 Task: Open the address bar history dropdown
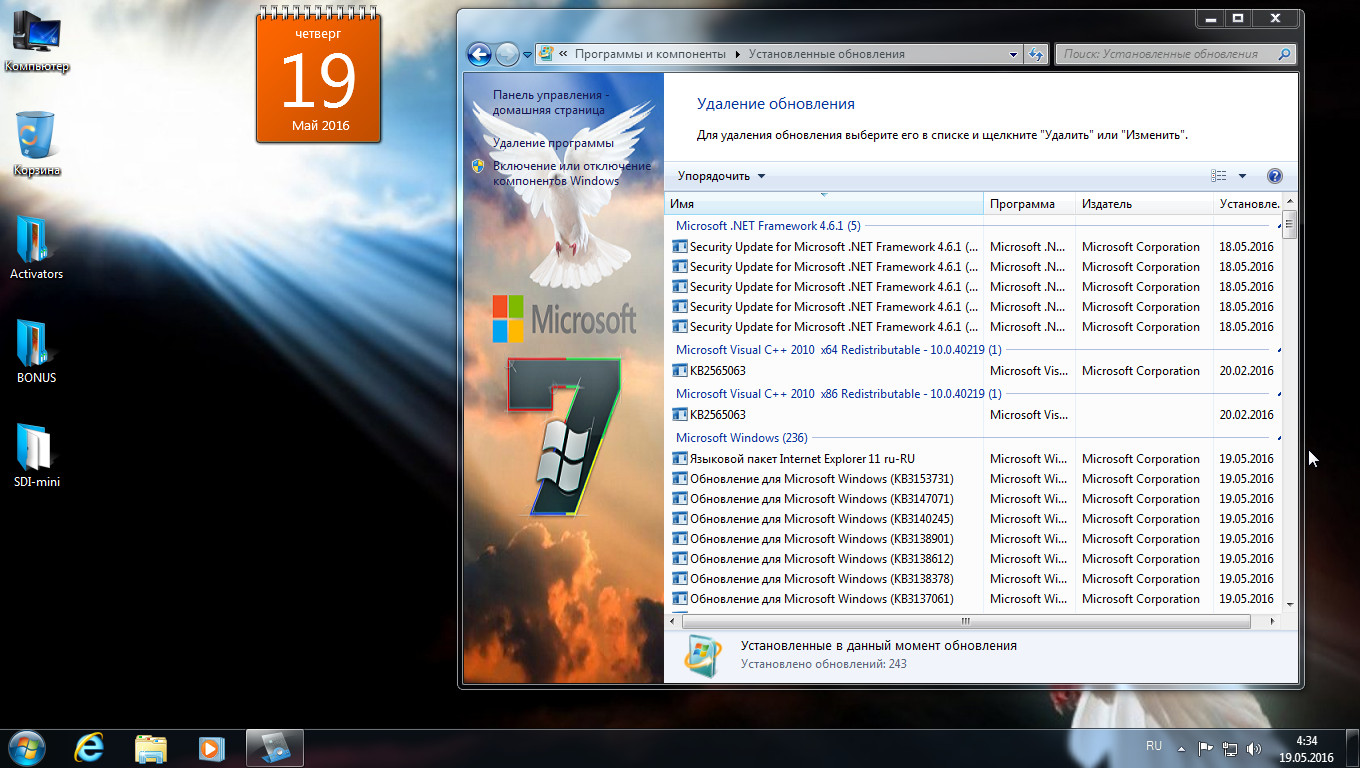point(1013,54)
